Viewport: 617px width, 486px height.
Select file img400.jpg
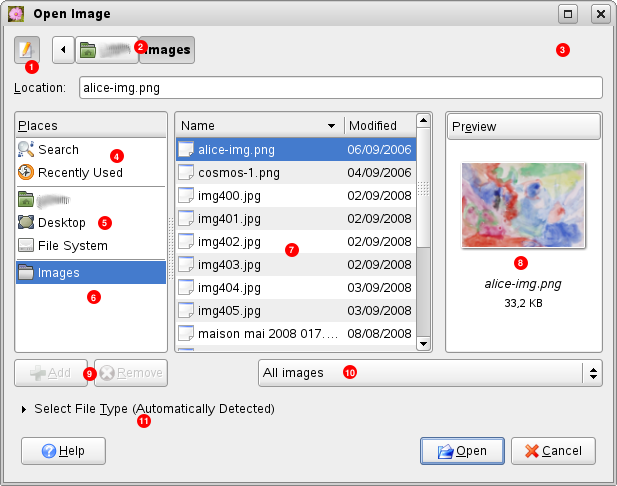coord(296,196)
